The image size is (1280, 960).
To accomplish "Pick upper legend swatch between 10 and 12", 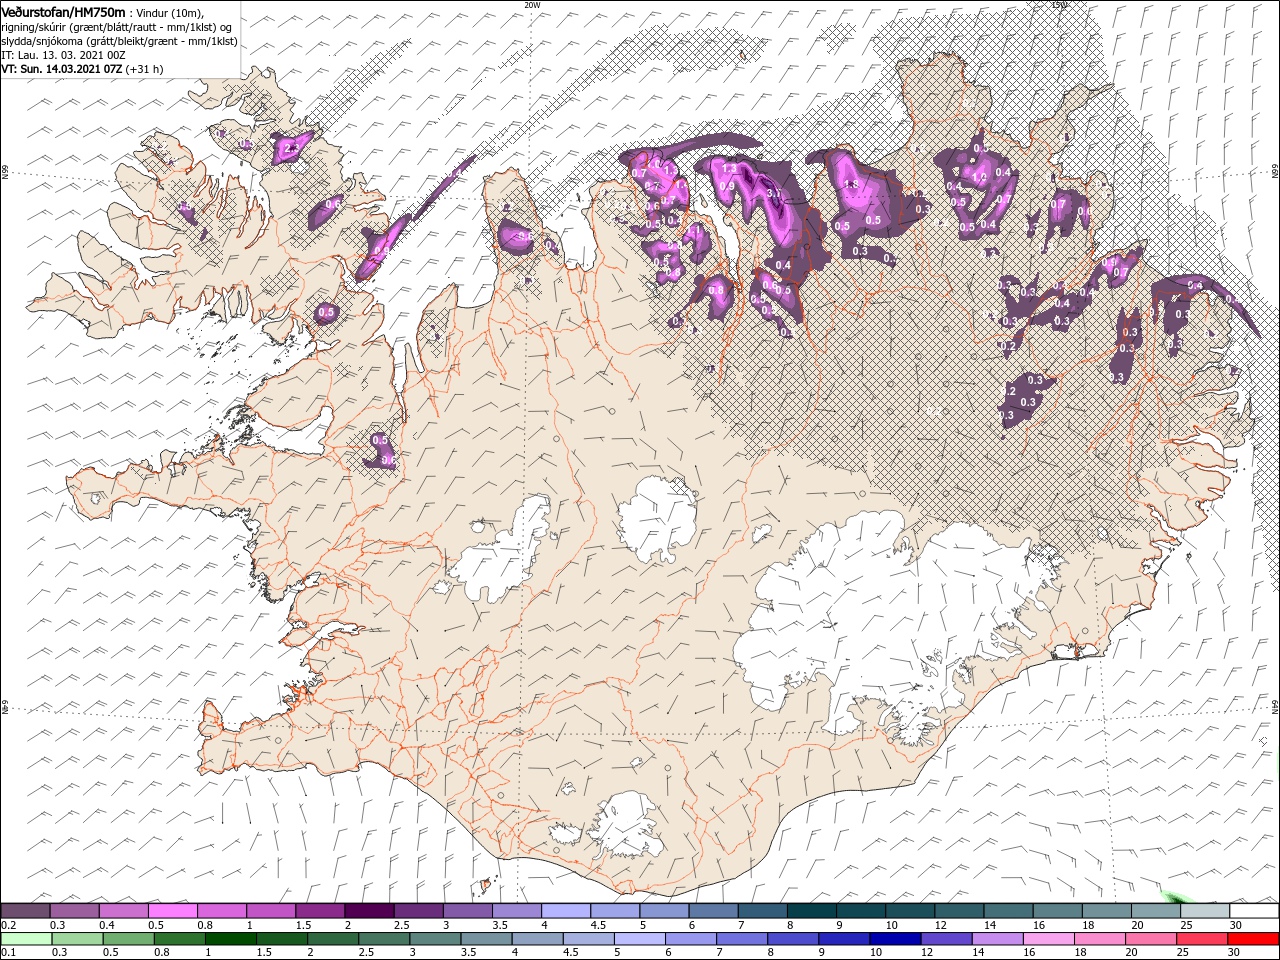I will click(x=910, y=911).
